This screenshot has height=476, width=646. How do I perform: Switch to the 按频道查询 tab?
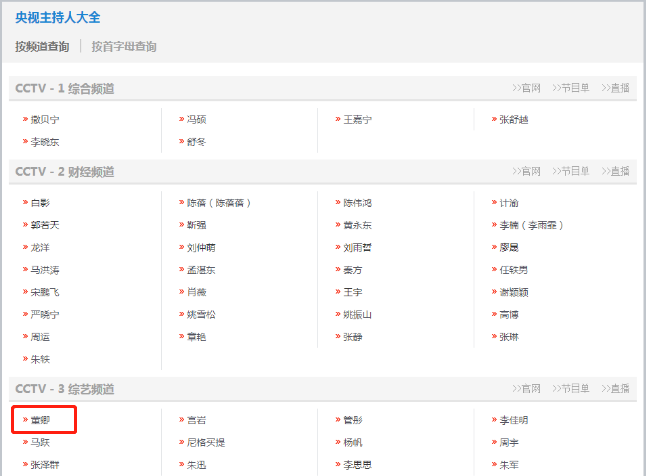42,47
